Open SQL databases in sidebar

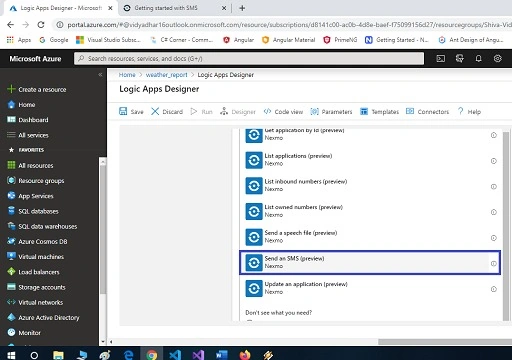click(33, 211)
